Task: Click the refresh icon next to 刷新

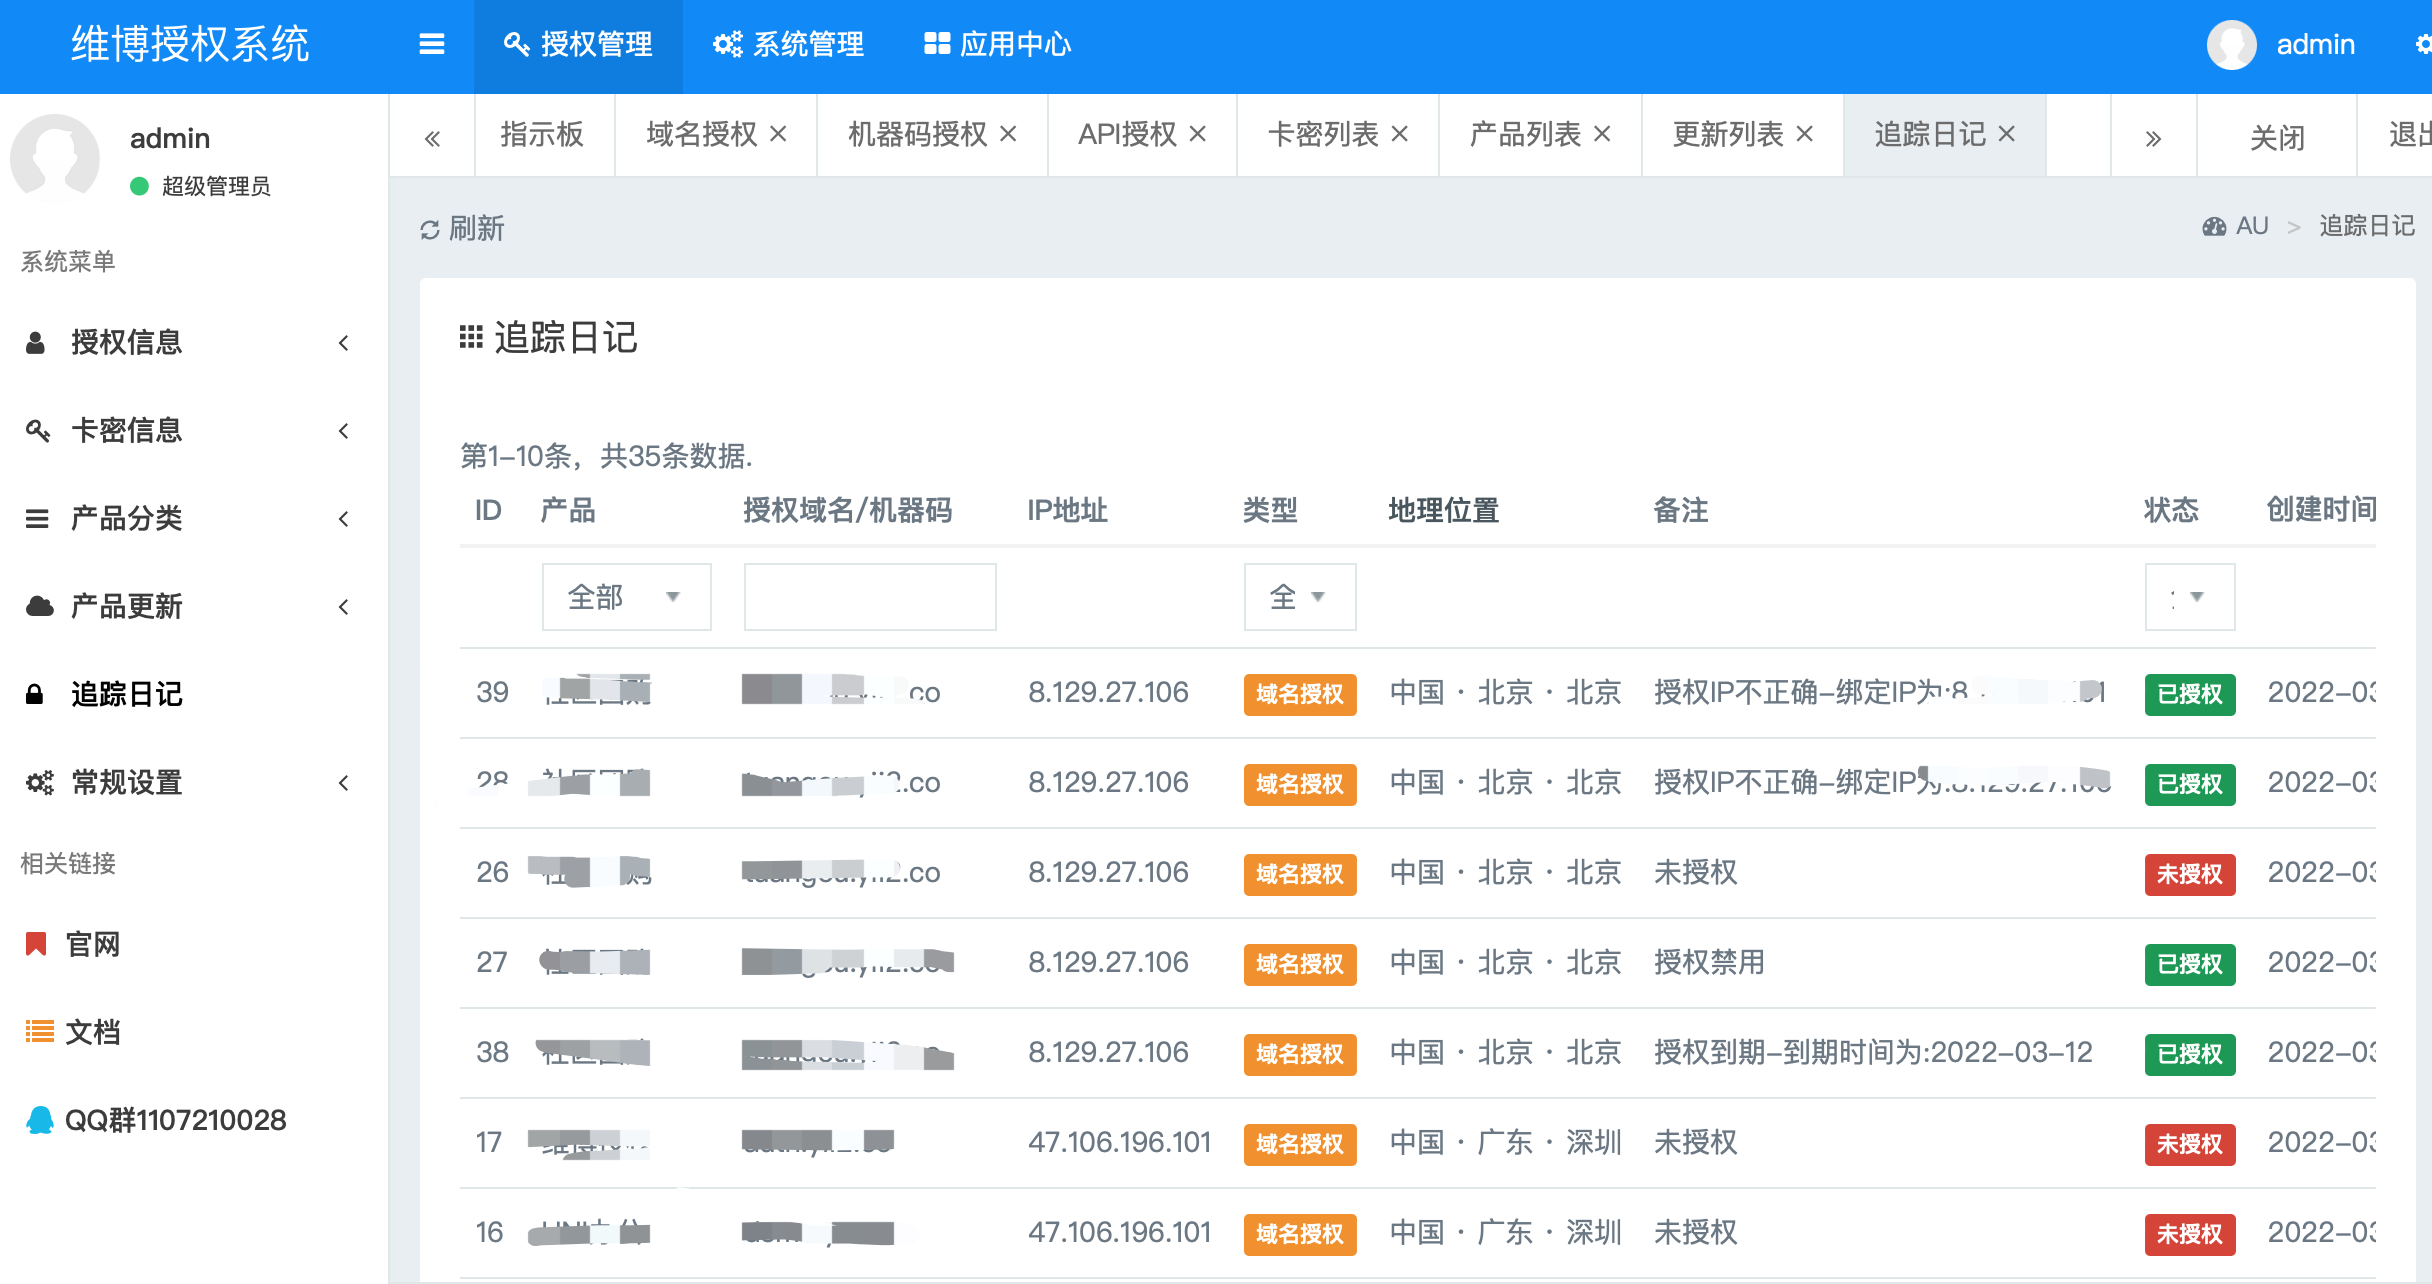Action: (430, 230)
